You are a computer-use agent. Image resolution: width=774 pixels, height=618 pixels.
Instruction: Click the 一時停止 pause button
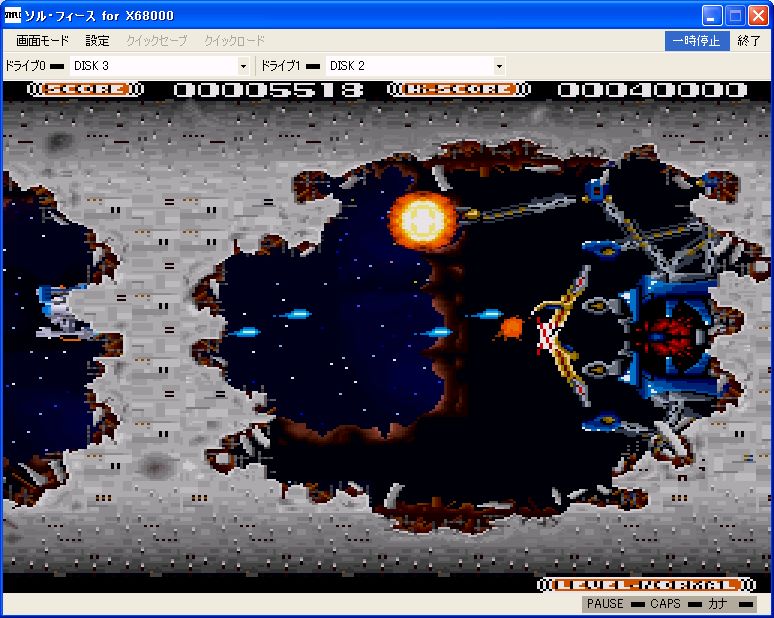click(697, 40)
